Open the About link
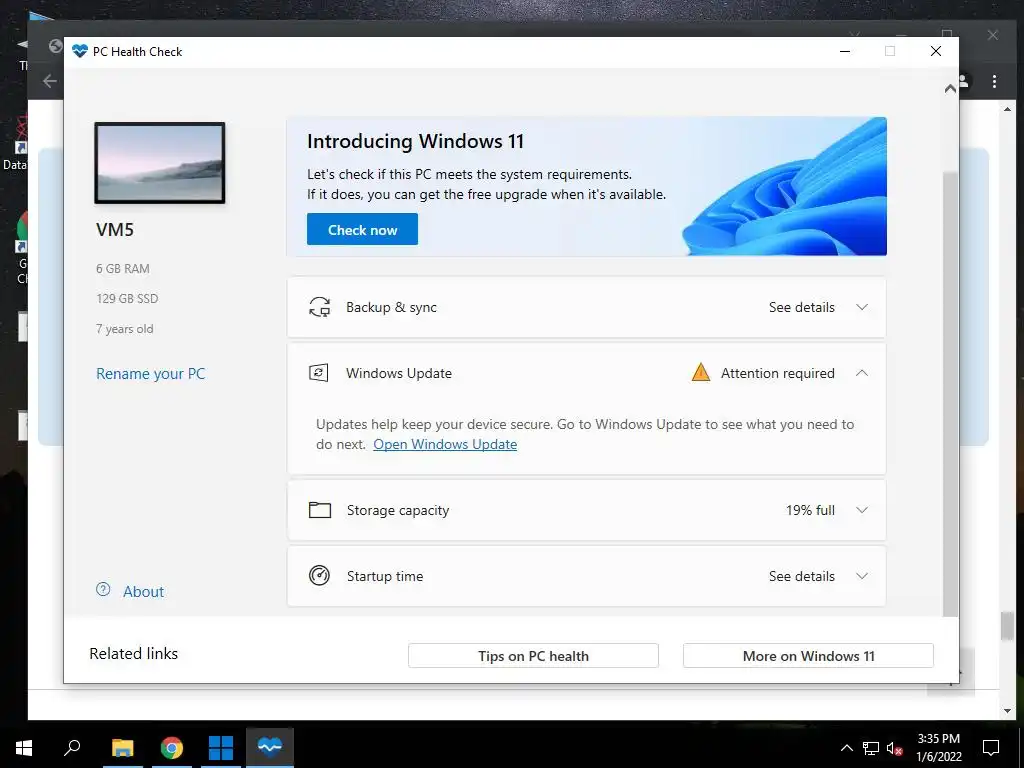 (x=144, y=592)
